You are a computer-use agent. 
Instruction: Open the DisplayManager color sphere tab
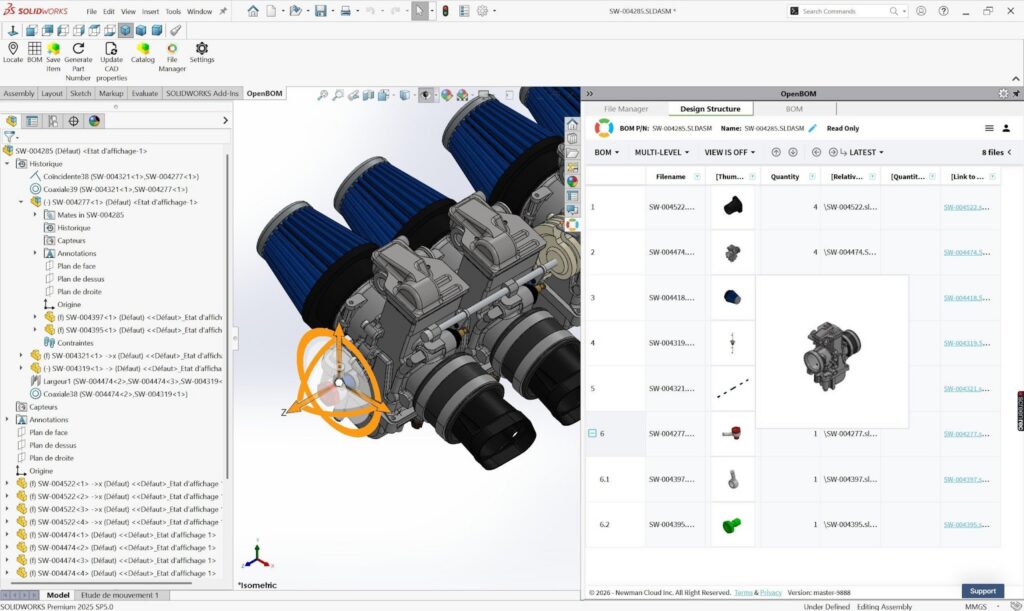(x=94, y=121)
